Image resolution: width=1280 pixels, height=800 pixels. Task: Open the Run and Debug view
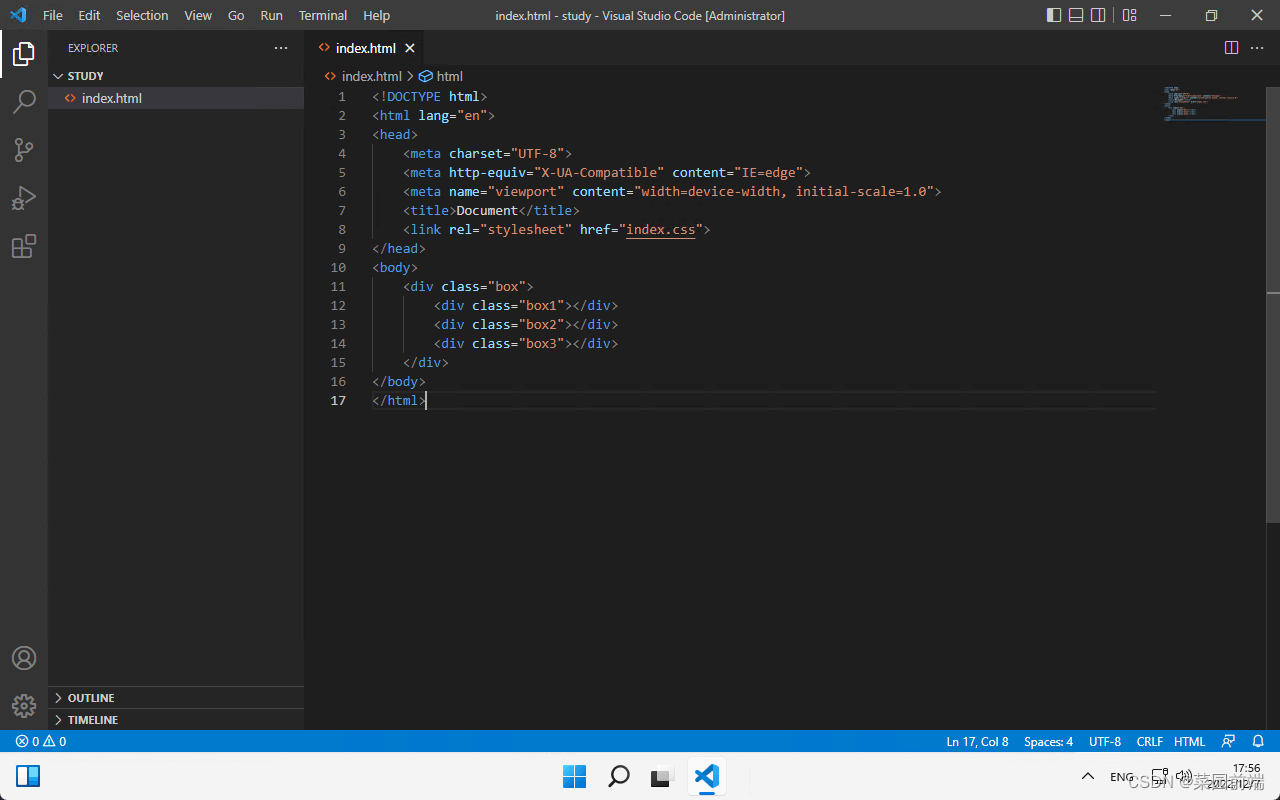pos(24,198)
